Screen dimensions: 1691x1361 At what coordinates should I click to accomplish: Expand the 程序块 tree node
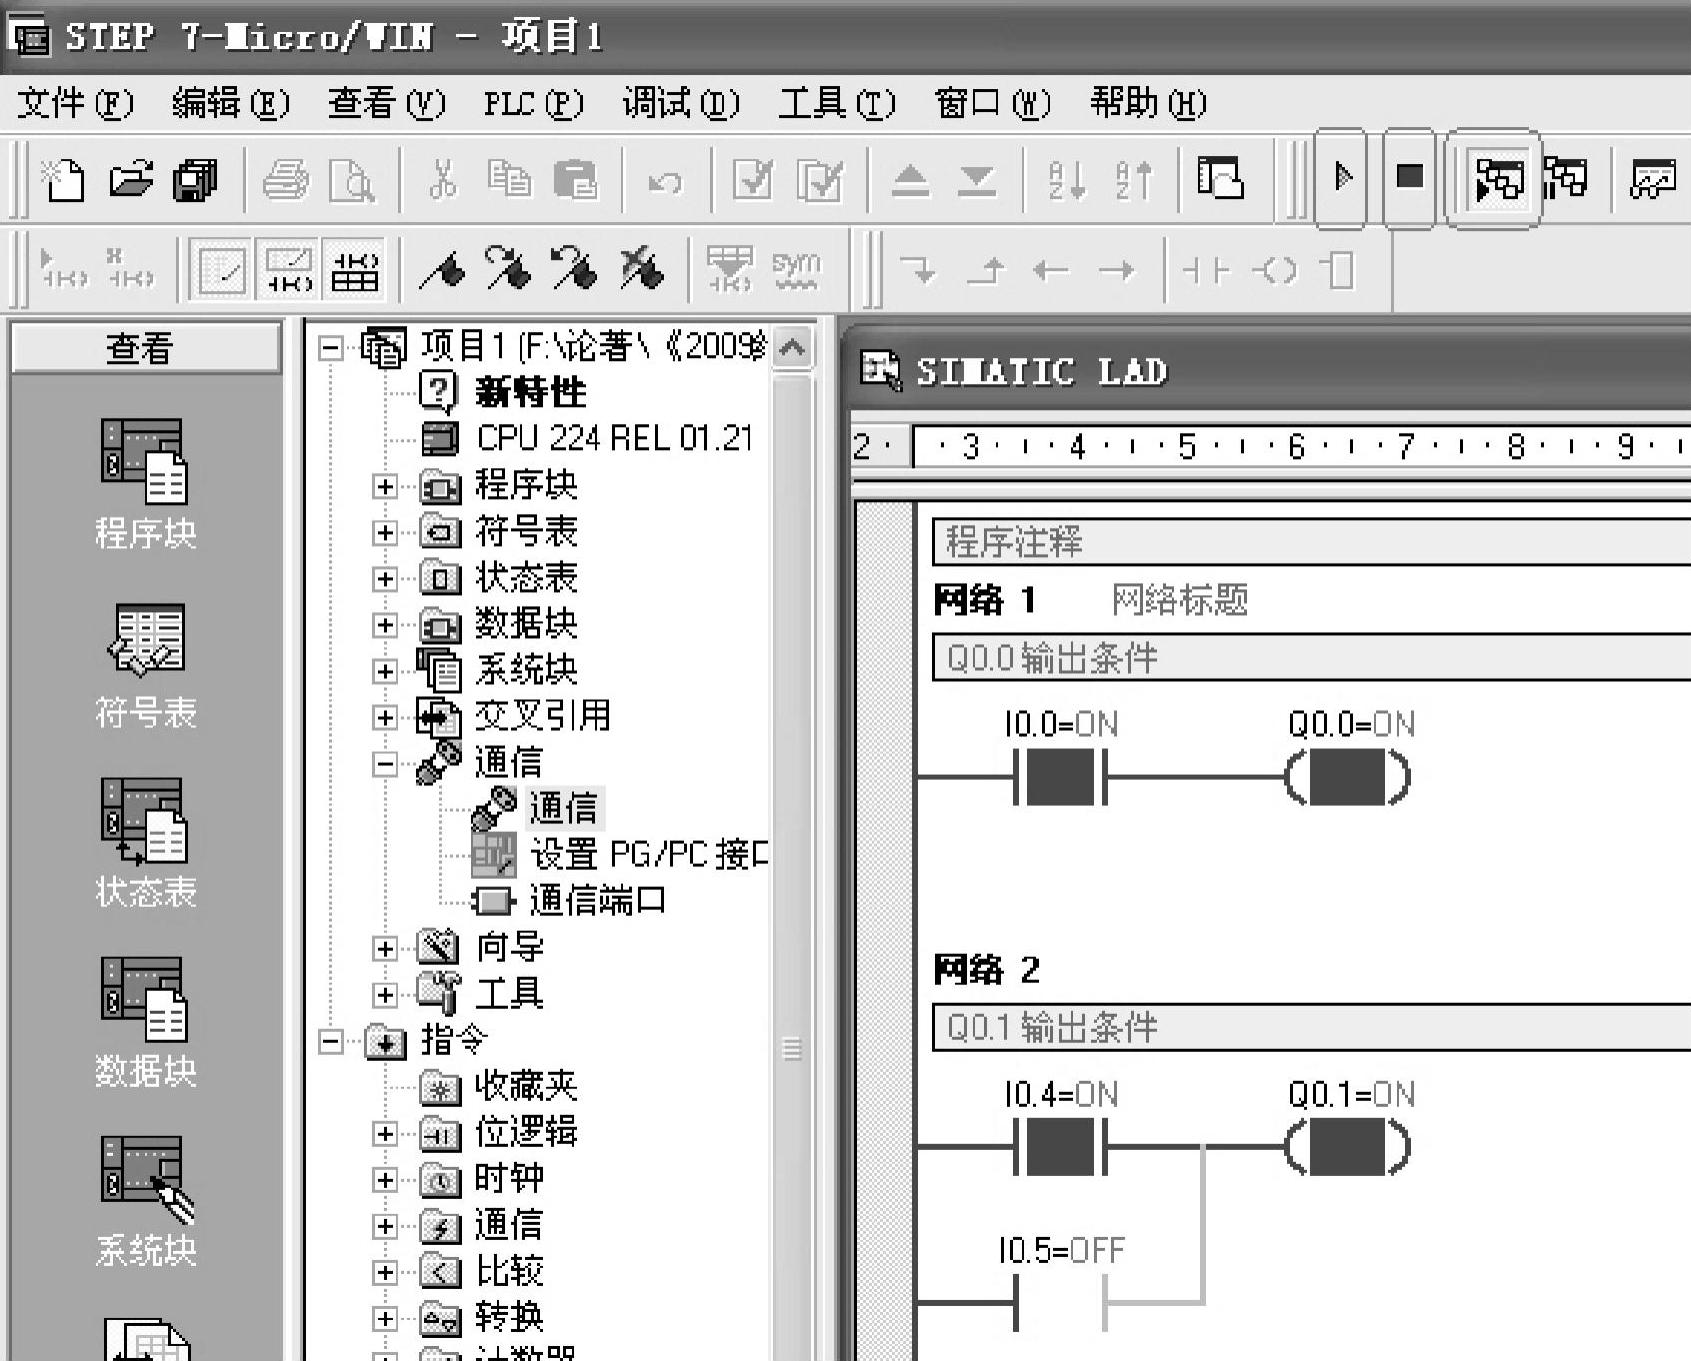[x=385, y=486]
